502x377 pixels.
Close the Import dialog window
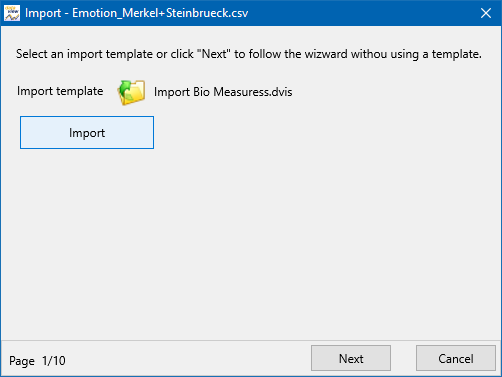486,13
